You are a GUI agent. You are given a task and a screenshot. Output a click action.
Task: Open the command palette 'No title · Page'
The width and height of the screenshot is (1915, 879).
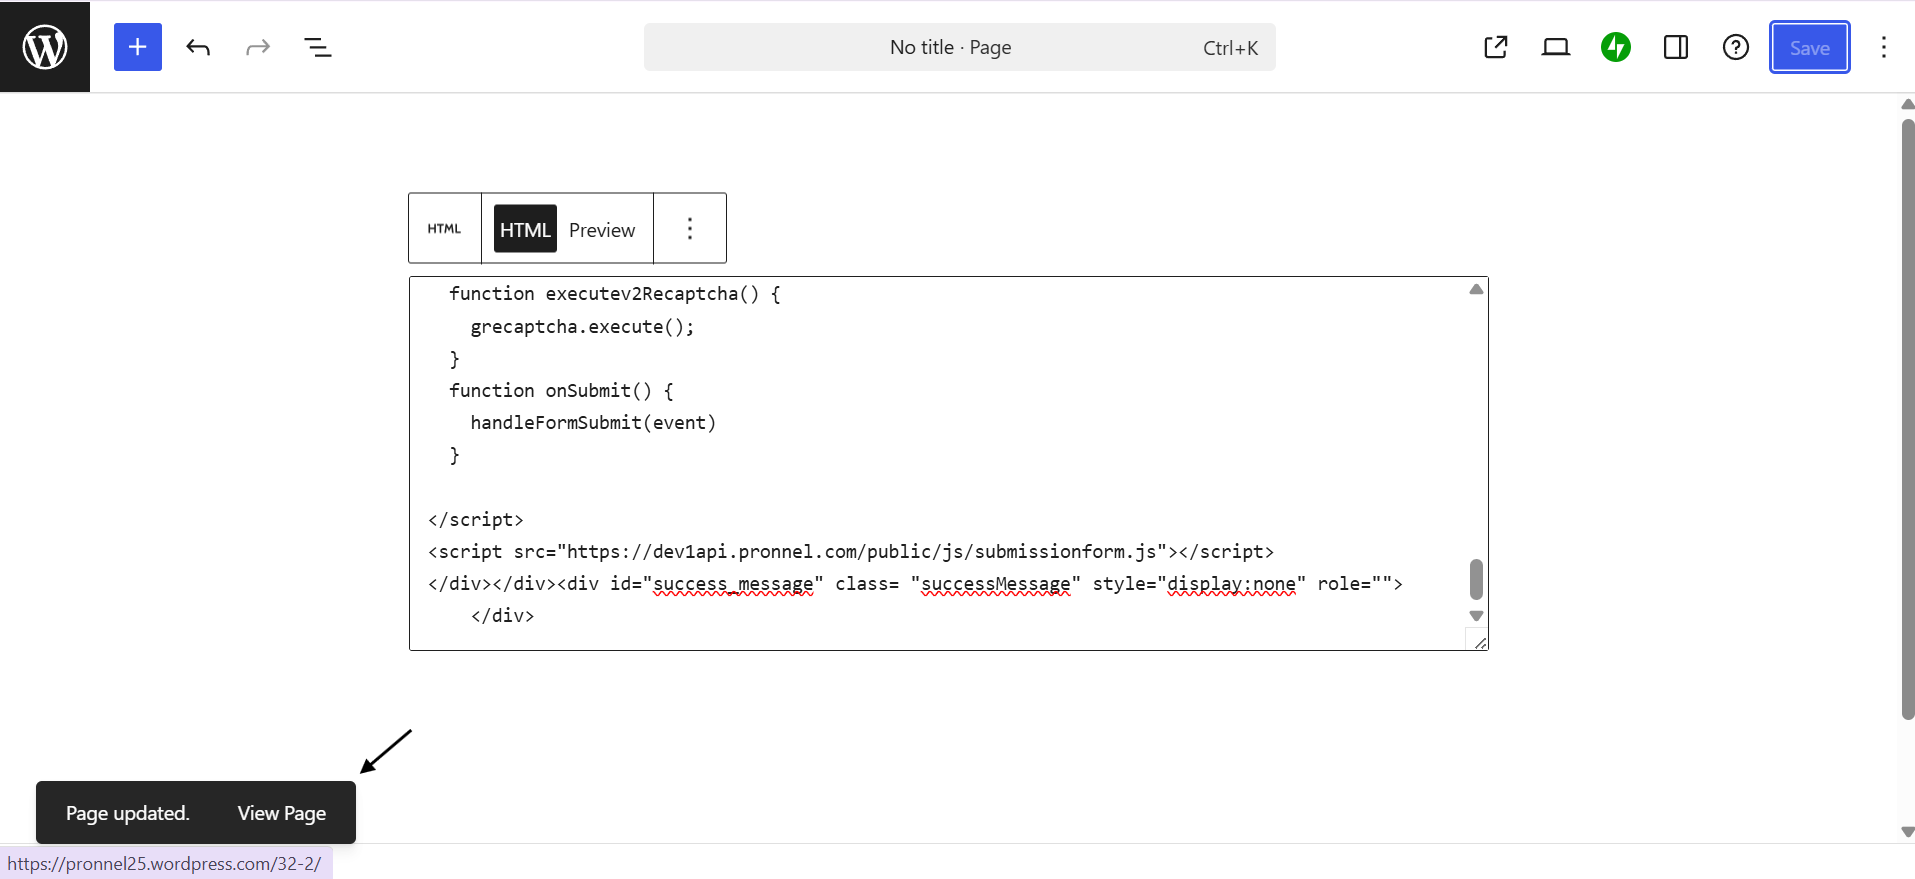point(959,47)
